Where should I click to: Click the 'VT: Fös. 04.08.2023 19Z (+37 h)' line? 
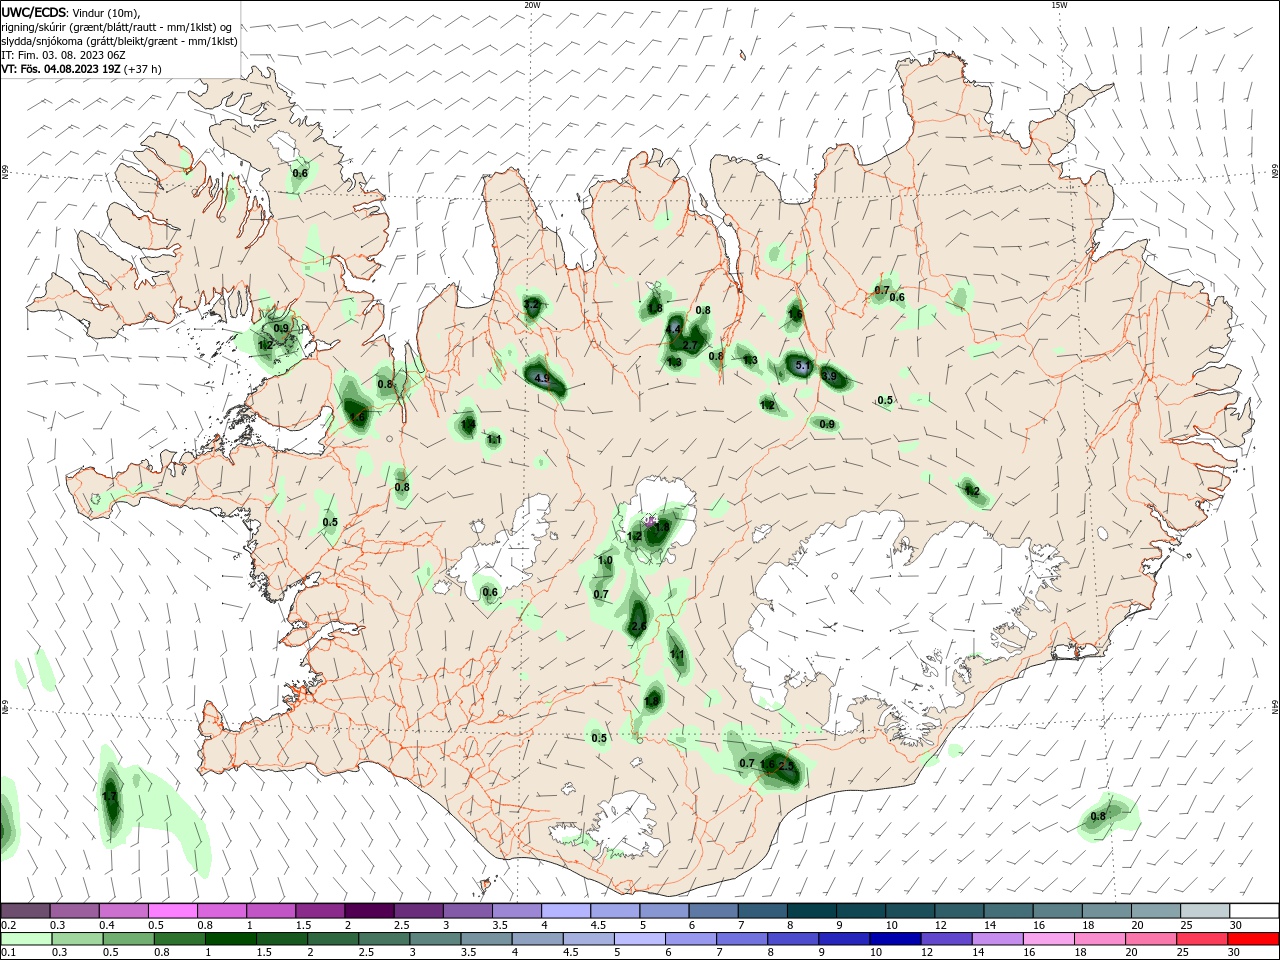tap(81, 69)
